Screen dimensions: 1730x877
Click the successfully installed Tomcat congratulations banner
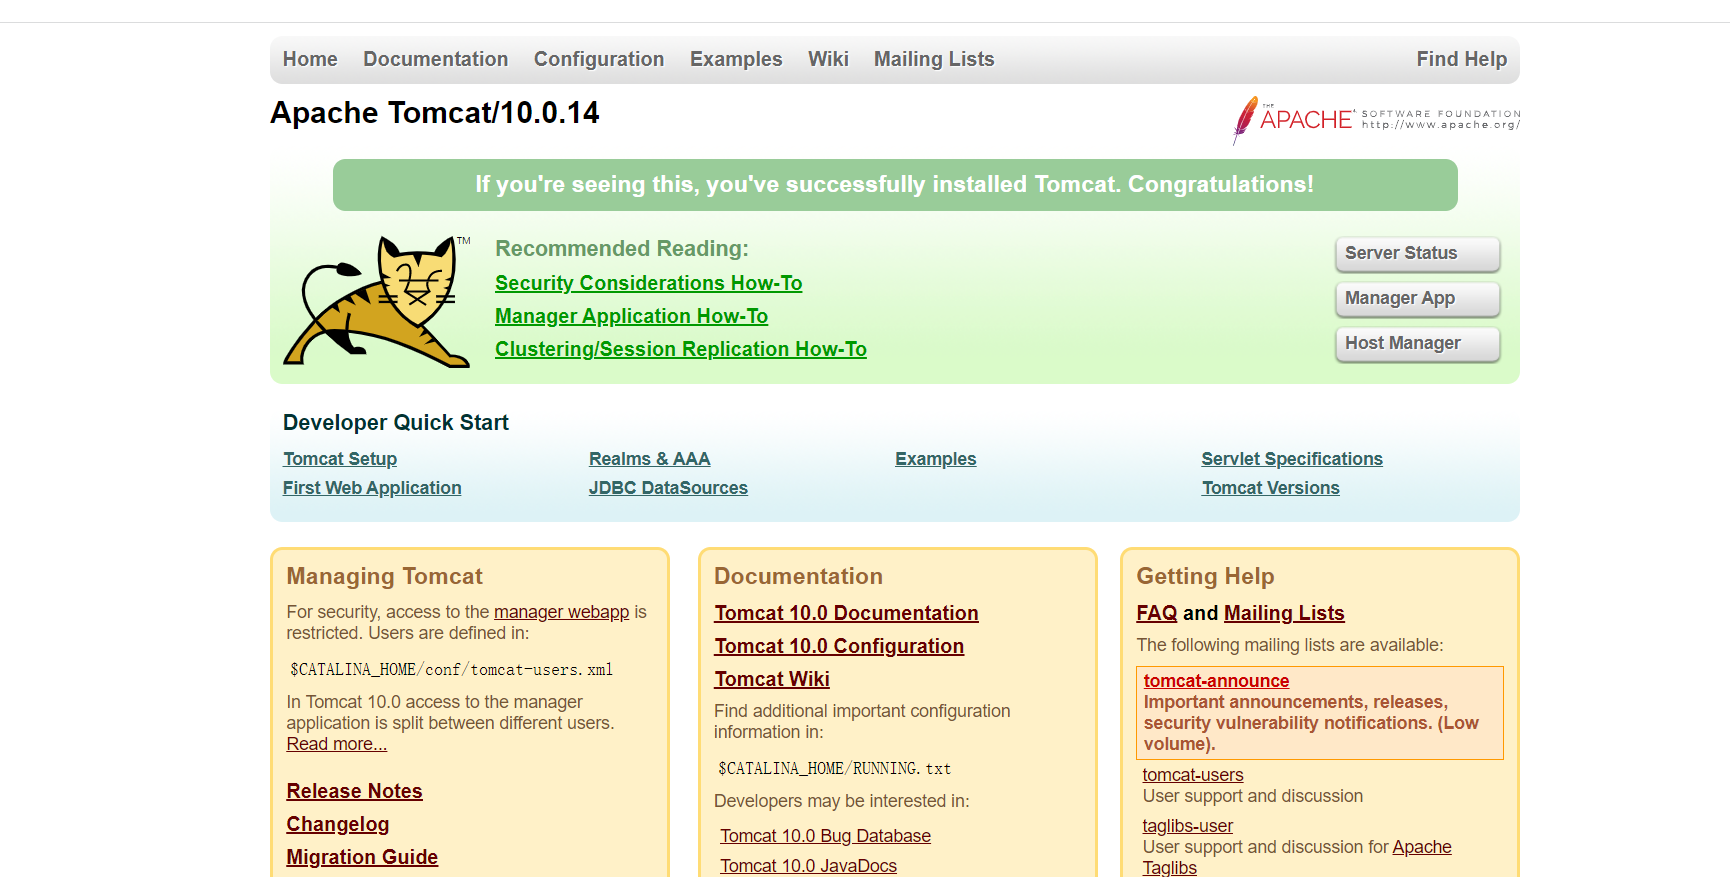[x=895, y=185]
